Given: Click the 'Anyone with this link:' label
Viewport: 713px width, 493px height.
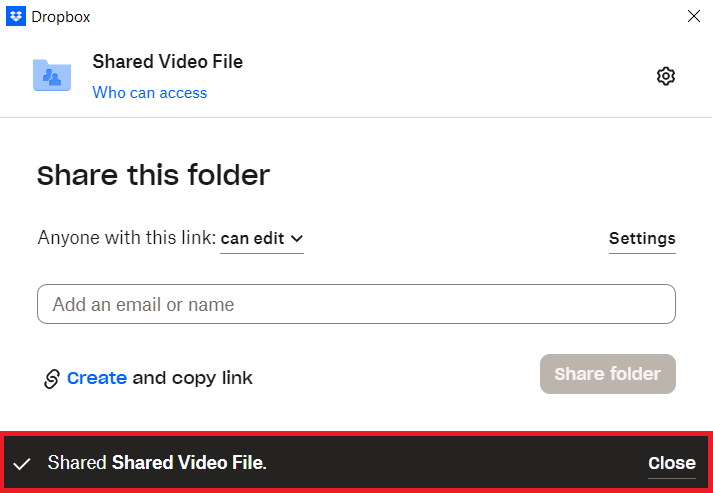Looking at the screenshot, I should [126, 238].
